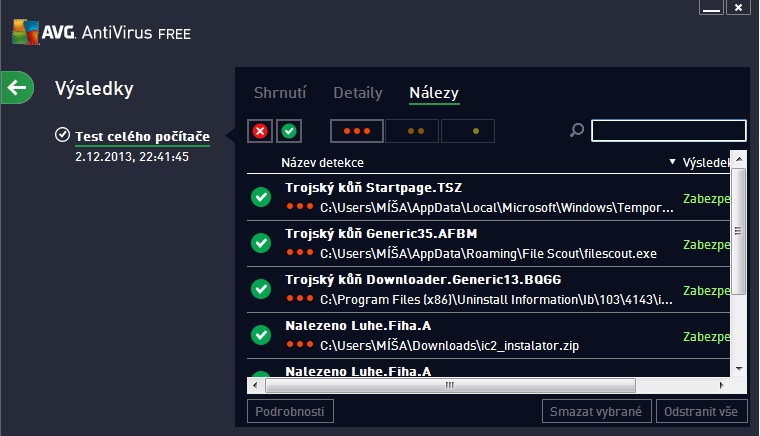
Task: Minimize the AVG window
Action: click(711, 7)
